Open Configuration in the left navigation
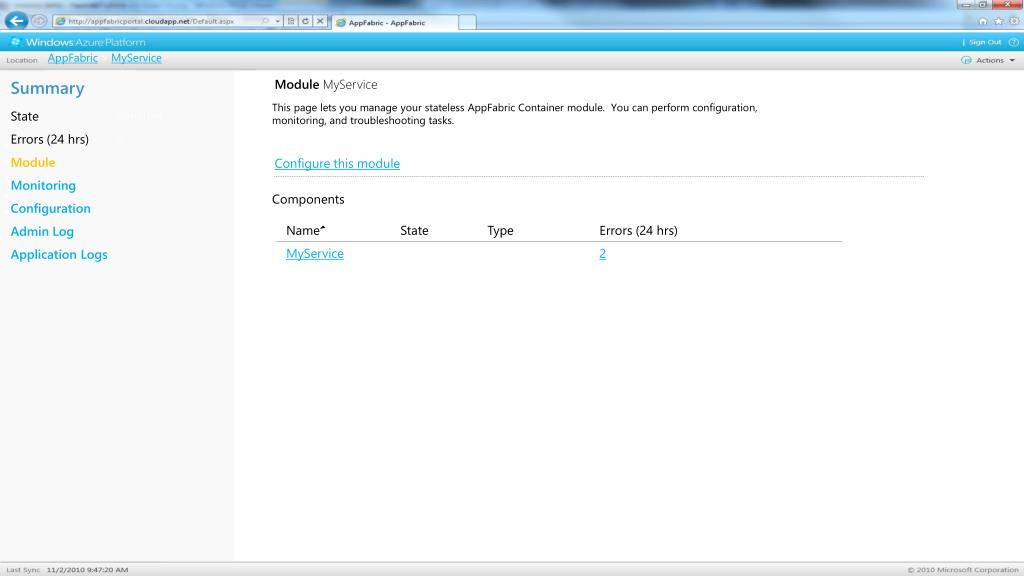This screenshot has height=576, width=1024. (50, 208)
